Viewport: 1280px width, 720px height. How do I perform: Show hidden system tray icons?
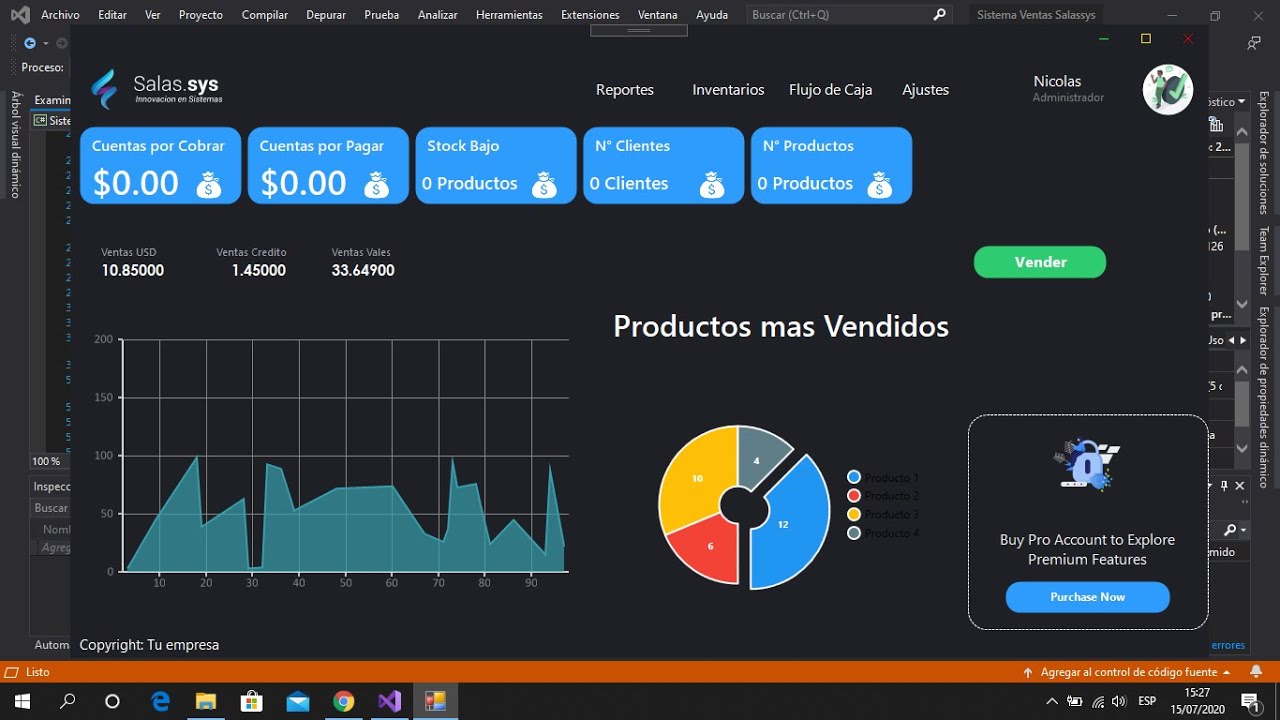click(1052, 701)
